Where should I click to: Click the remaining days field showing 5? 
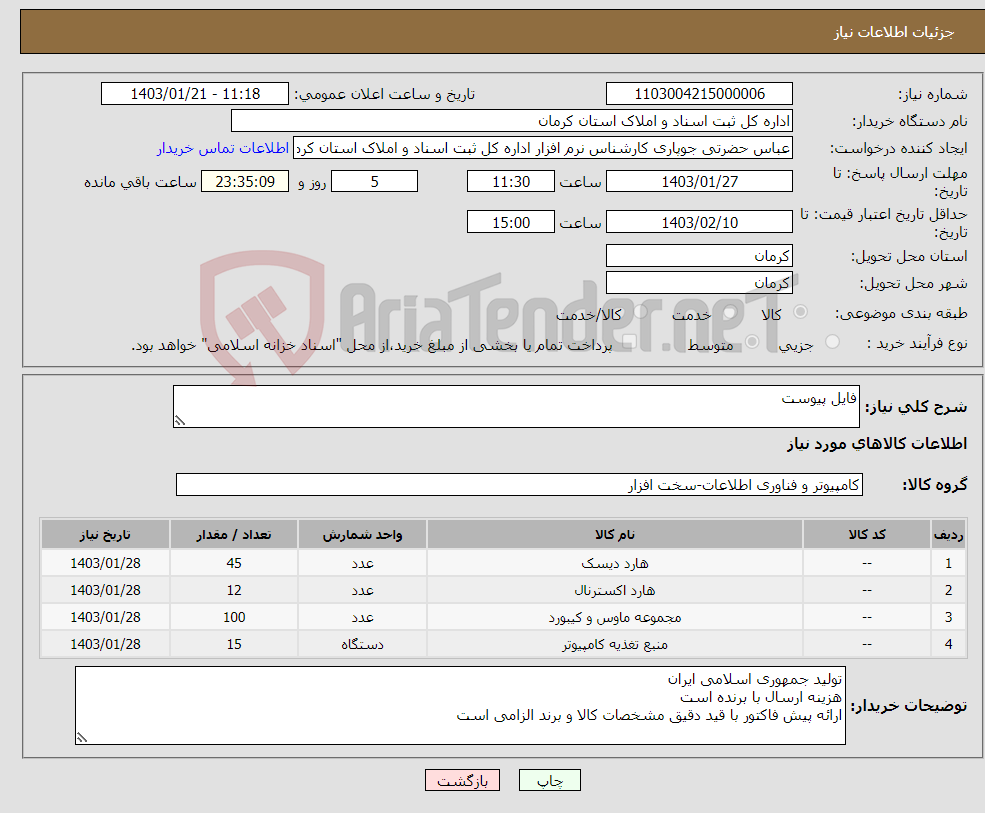374,182
